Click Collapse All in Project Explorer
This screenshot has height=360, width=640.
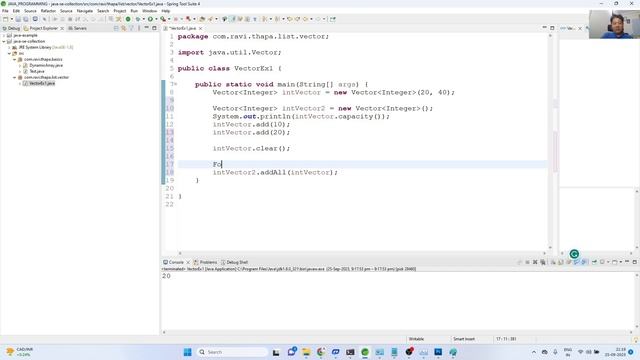tap(116, 28)
